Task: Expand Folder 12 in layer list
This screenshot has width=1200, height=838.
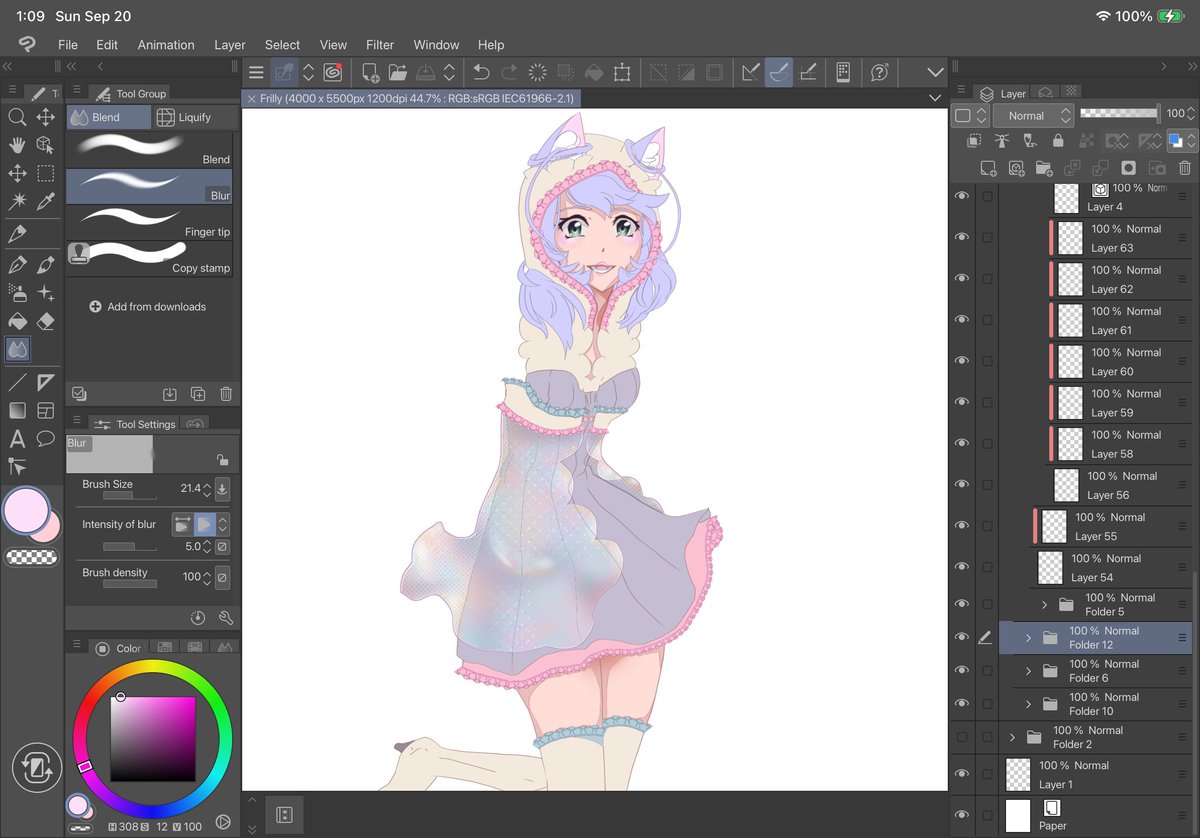Action: coord(1028,637)
